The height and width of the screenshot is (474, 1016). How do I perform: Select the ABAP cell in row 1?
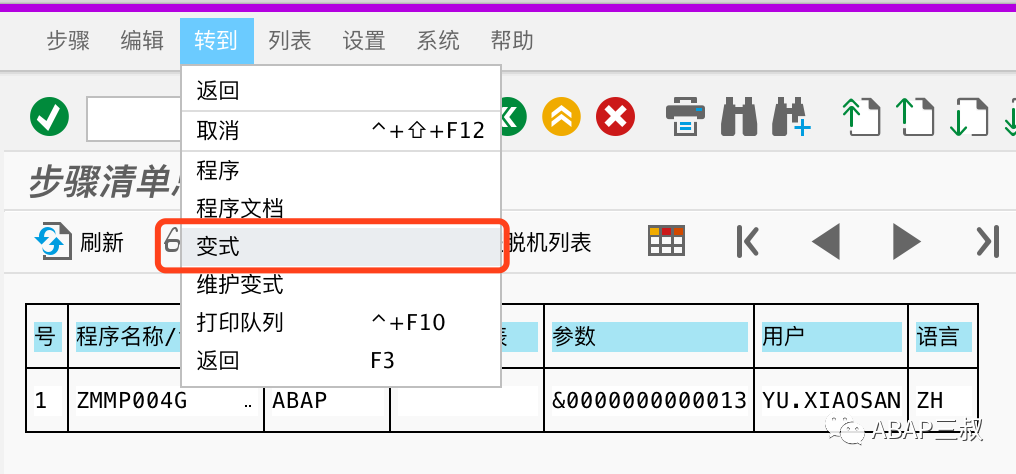[327, 401]
